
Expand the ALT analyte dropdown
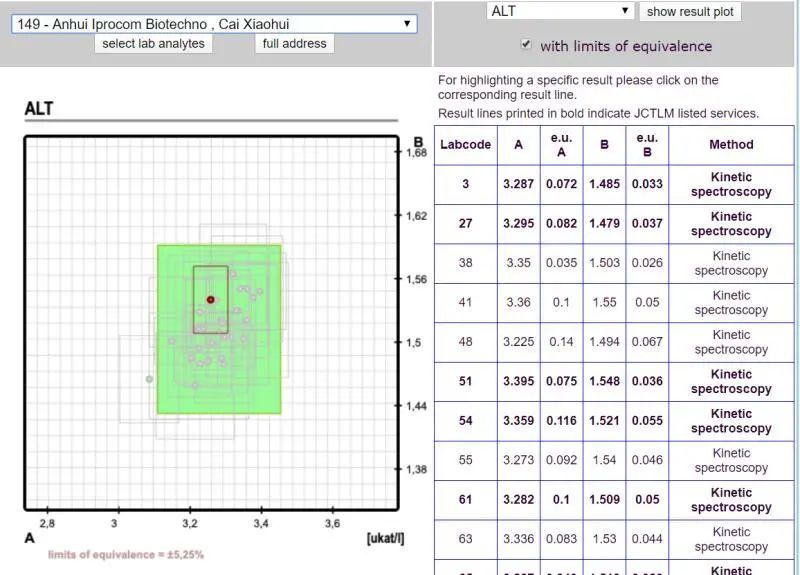(x=560, y=11)
